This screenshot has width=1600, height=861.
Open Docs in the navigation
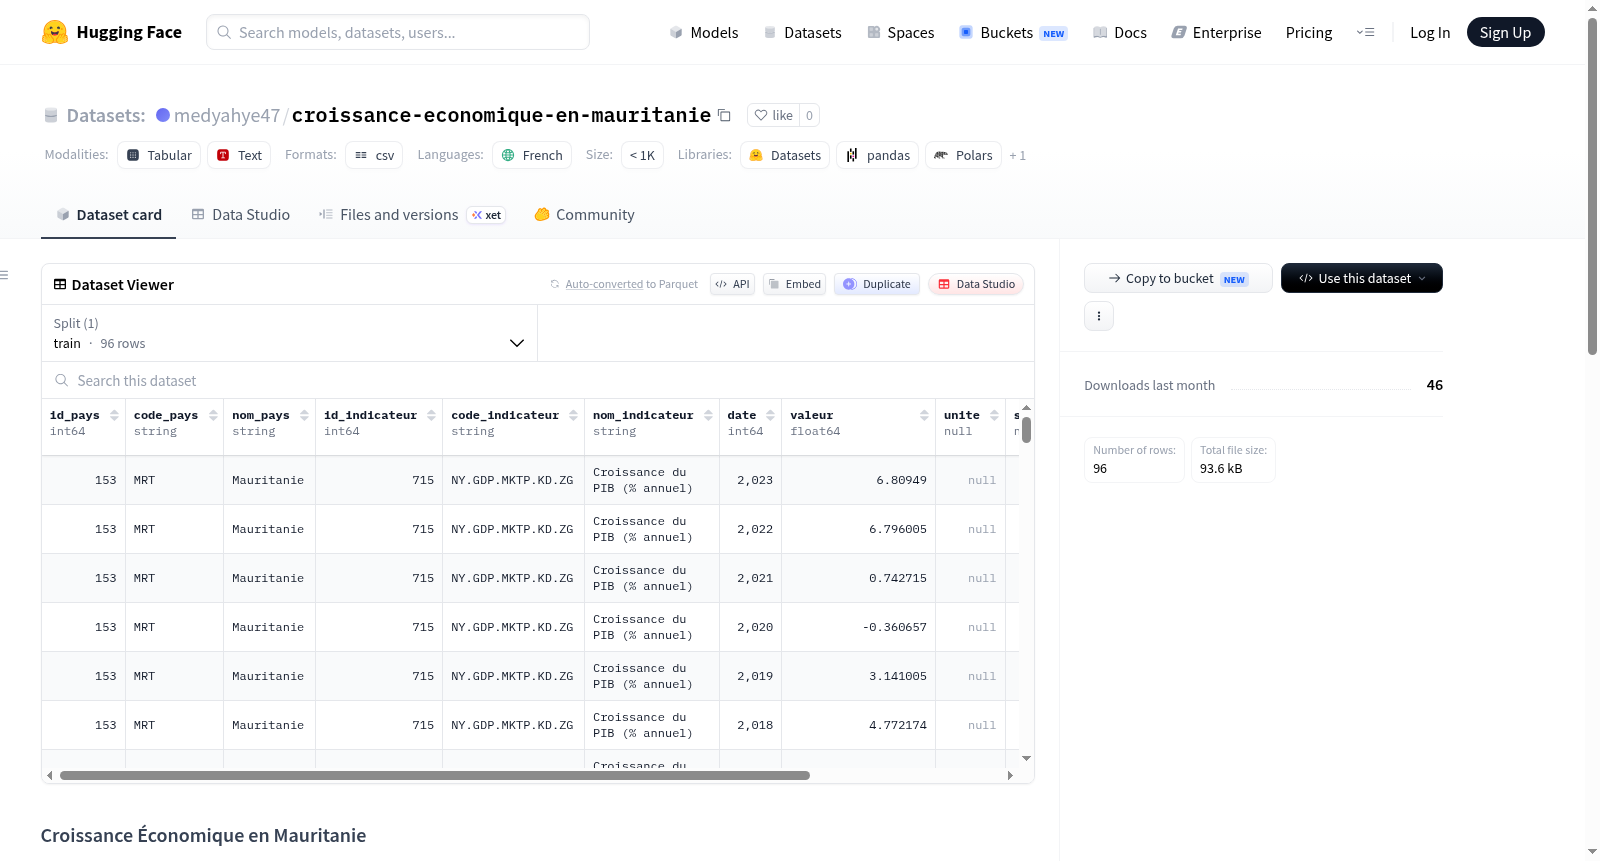click(1119, 32)
